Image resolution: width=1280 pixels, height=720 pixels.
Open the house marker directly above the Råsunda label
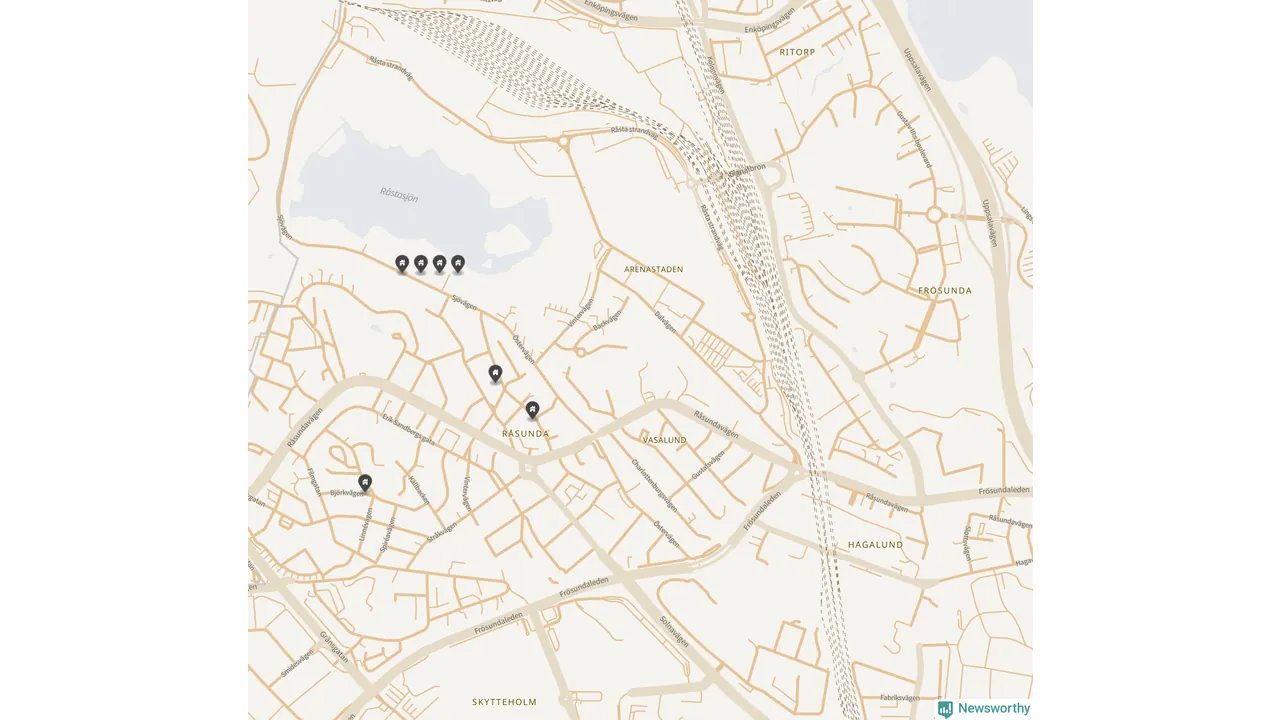(x=533, y=410)
